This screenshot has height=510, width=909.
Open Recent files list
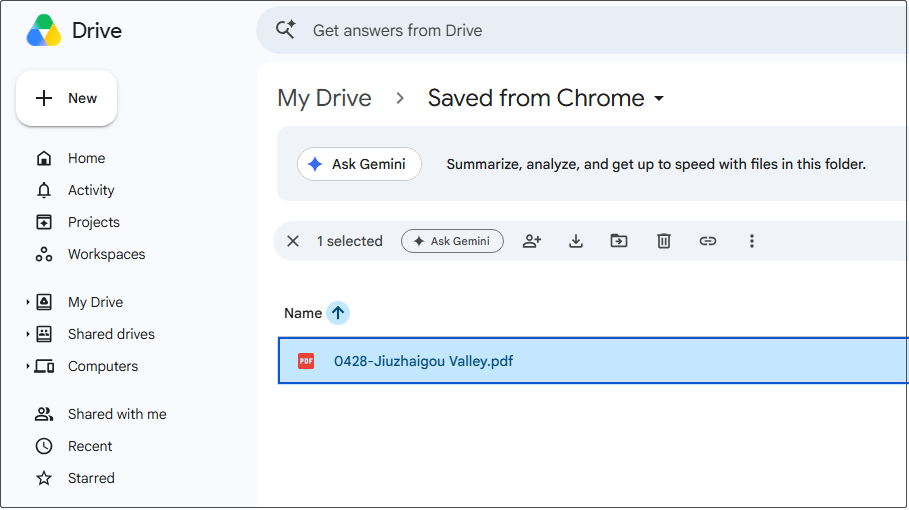[x=90, y=446]
